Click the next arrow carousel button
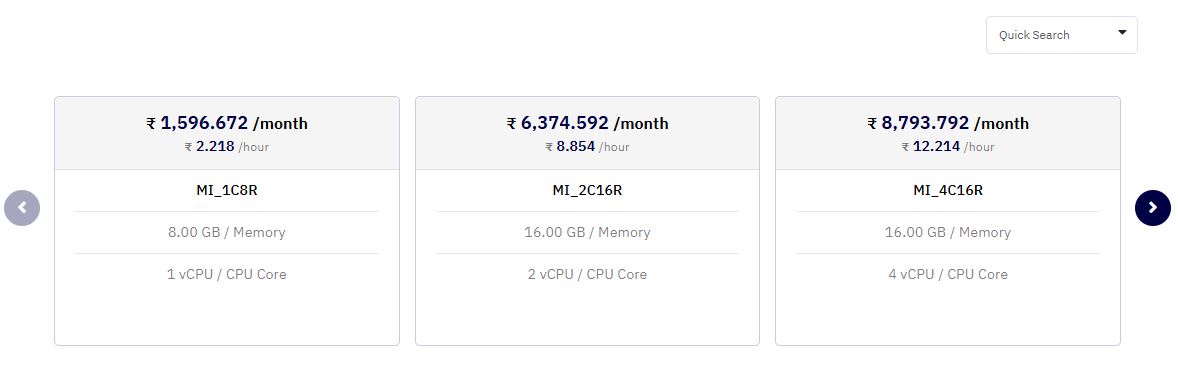This screenshot has width=1178, height=367. pyautogui.click(x=1152, y=208)
